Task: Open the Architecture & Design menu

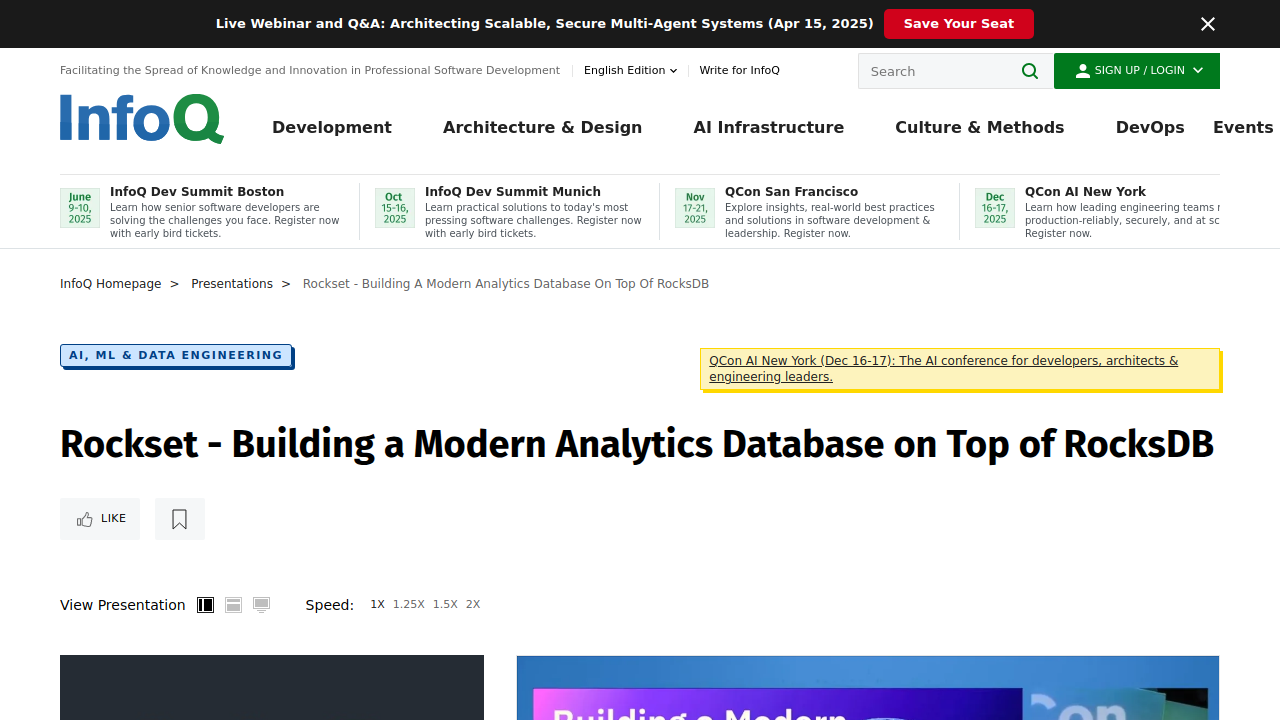Action: click(542, 127)
